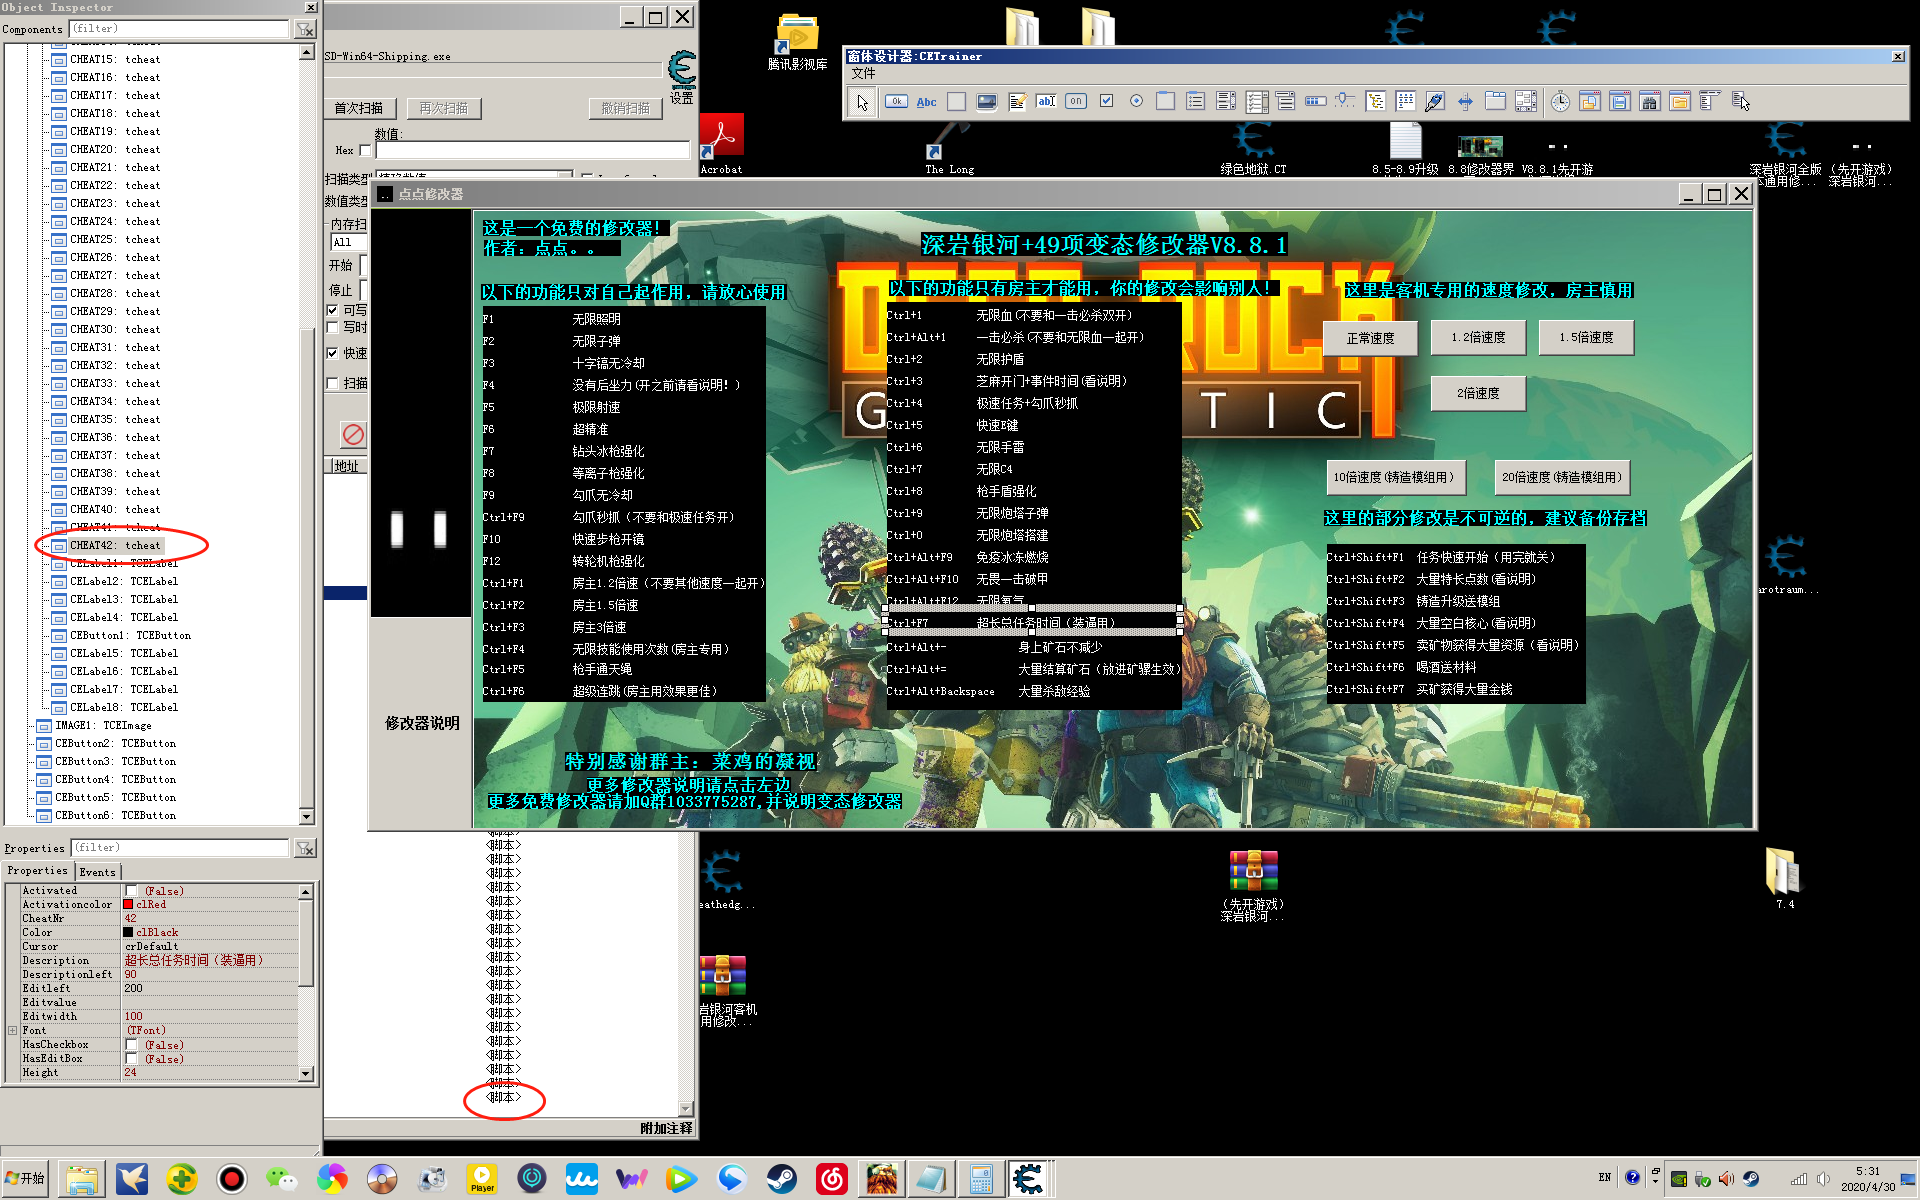Screen dimensions: 1920x1200
Task: Select the arrow pointer tool in form designer
Action: [862, 102]
